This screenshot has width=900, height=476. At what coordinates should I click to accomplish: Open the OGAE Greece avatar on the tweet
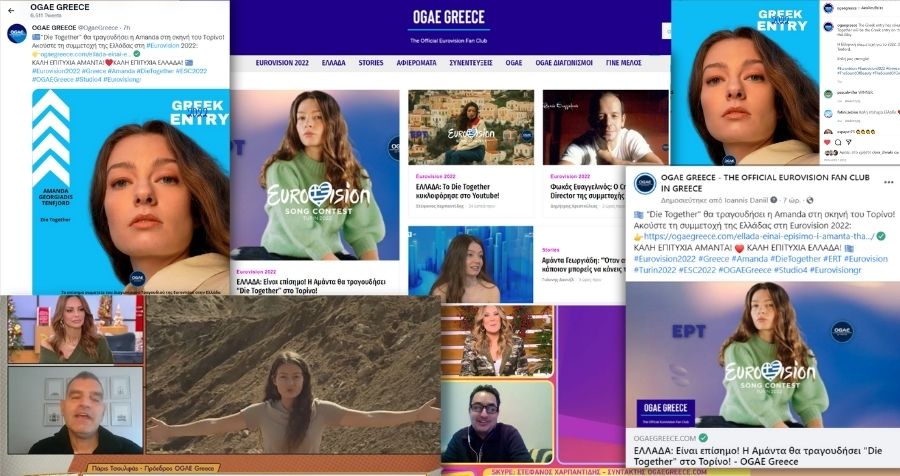16,34
